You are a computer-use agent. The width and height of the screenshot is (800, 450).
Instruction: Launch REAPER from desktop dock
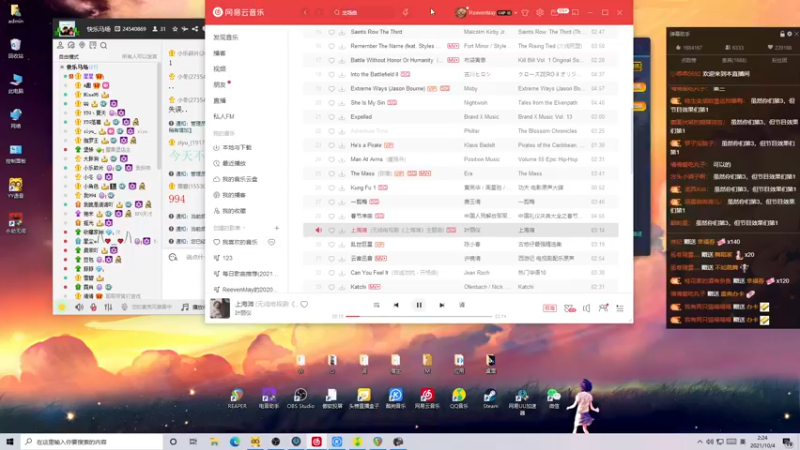point(237,398)
